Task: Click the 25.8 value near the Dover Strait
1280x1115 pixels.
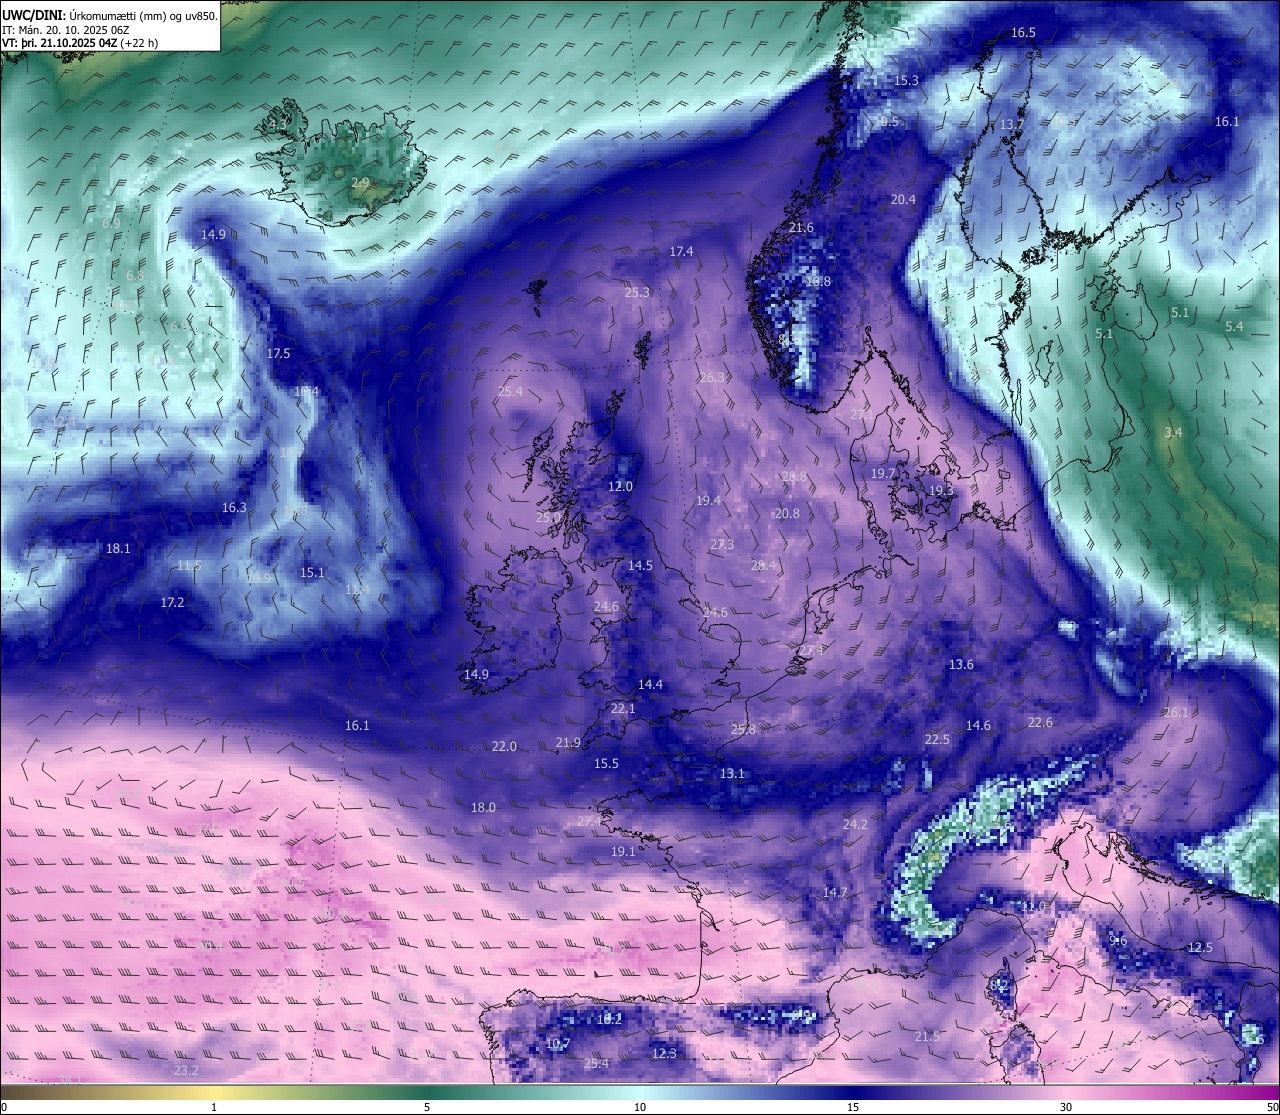Action: click(743, 730)
